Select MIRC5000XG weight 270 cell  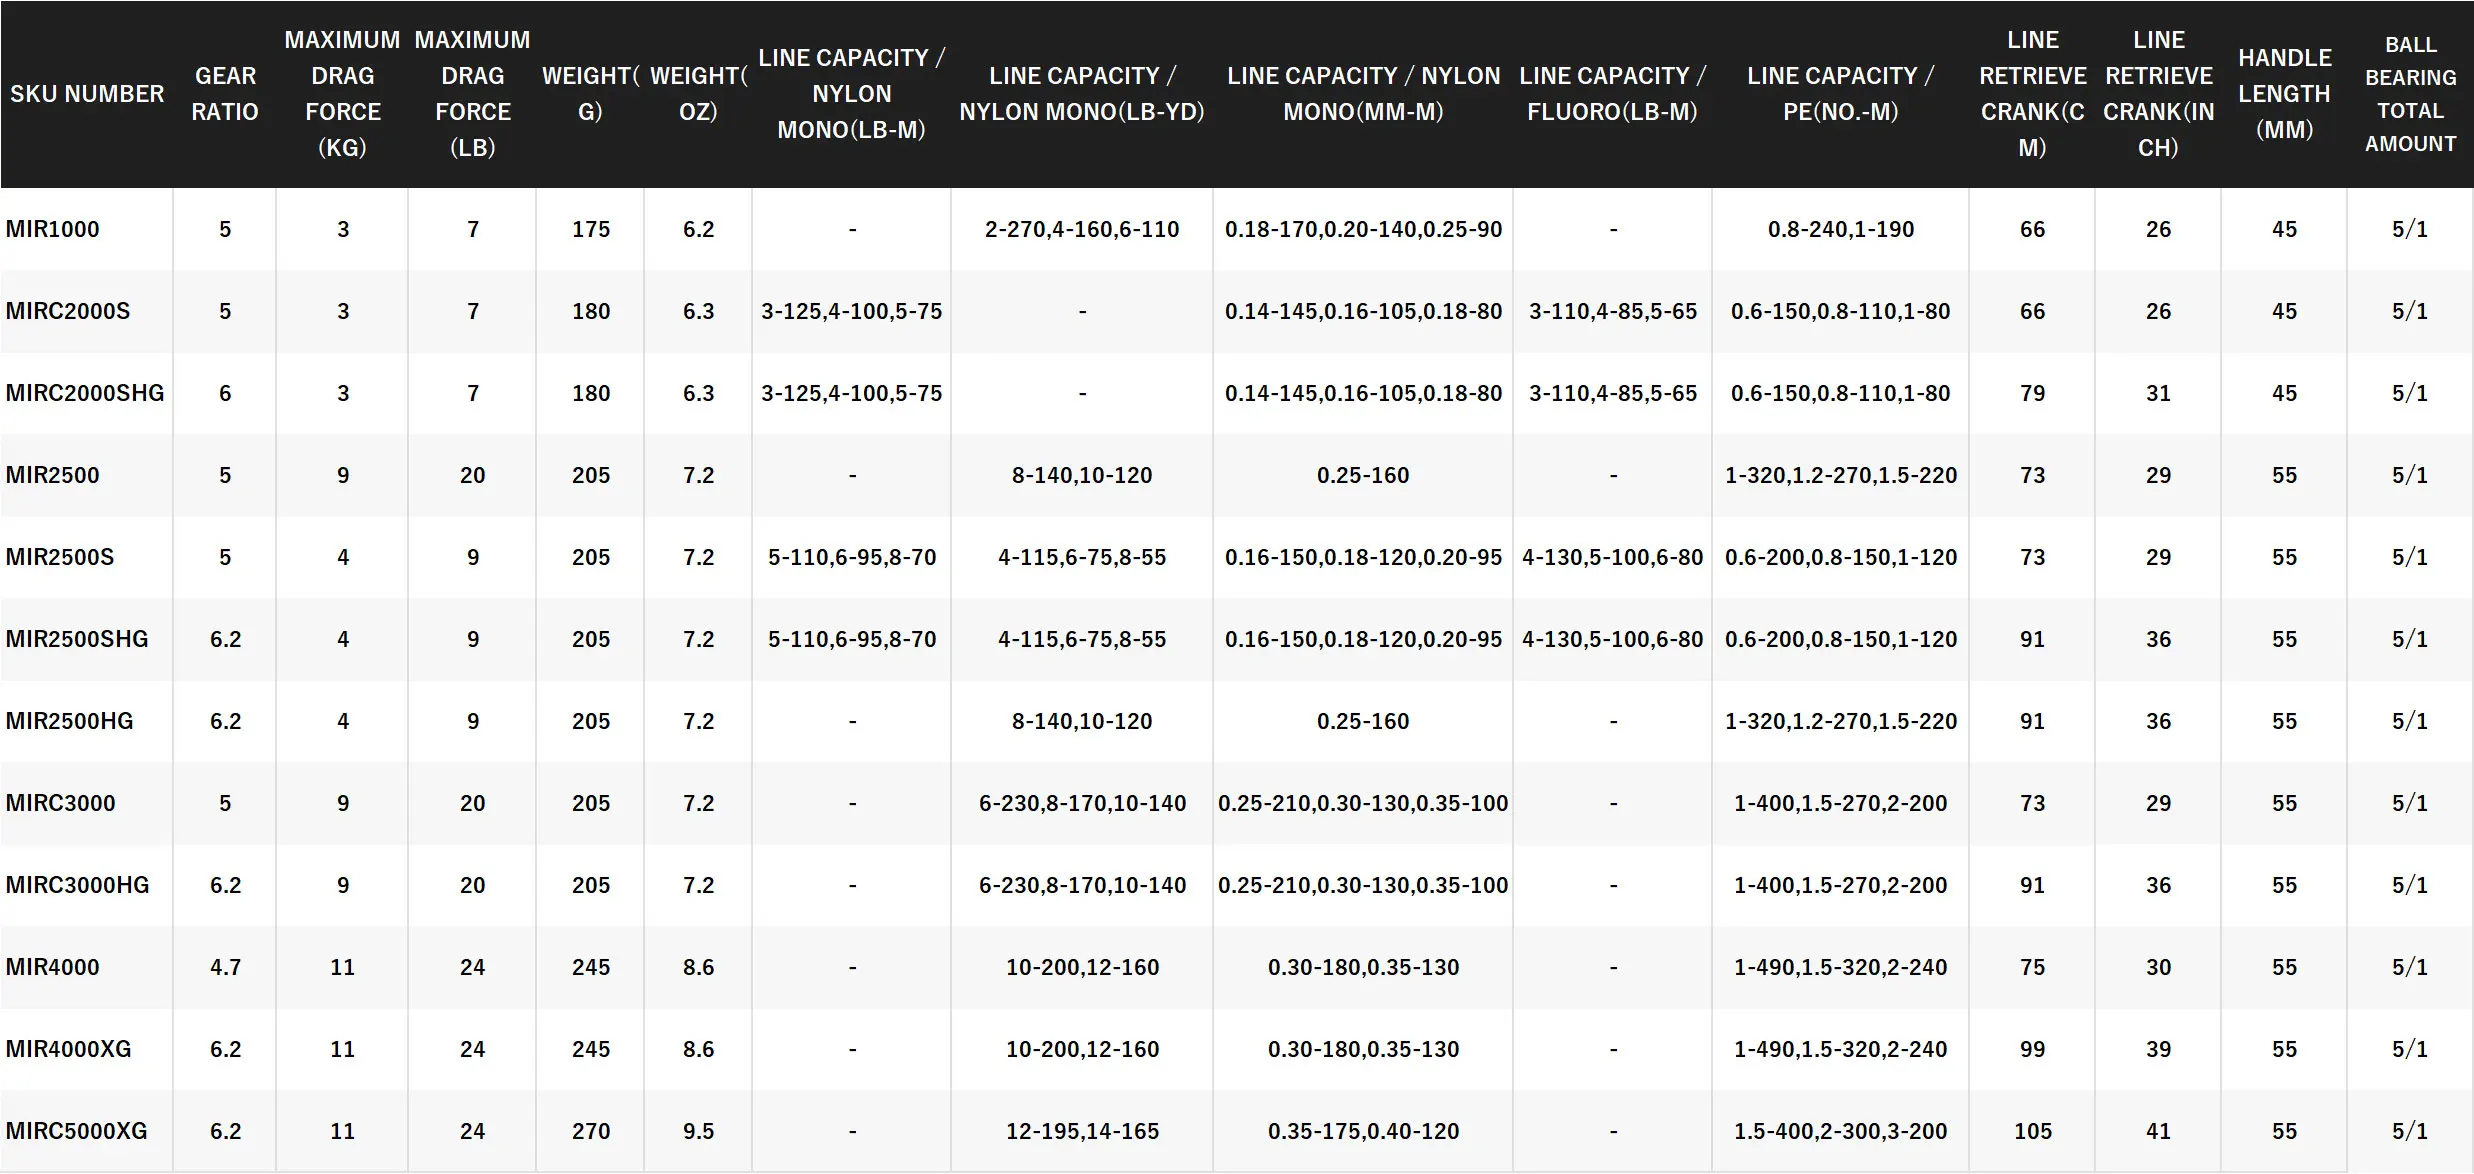pyautogui.click(x=590, y=1131)
